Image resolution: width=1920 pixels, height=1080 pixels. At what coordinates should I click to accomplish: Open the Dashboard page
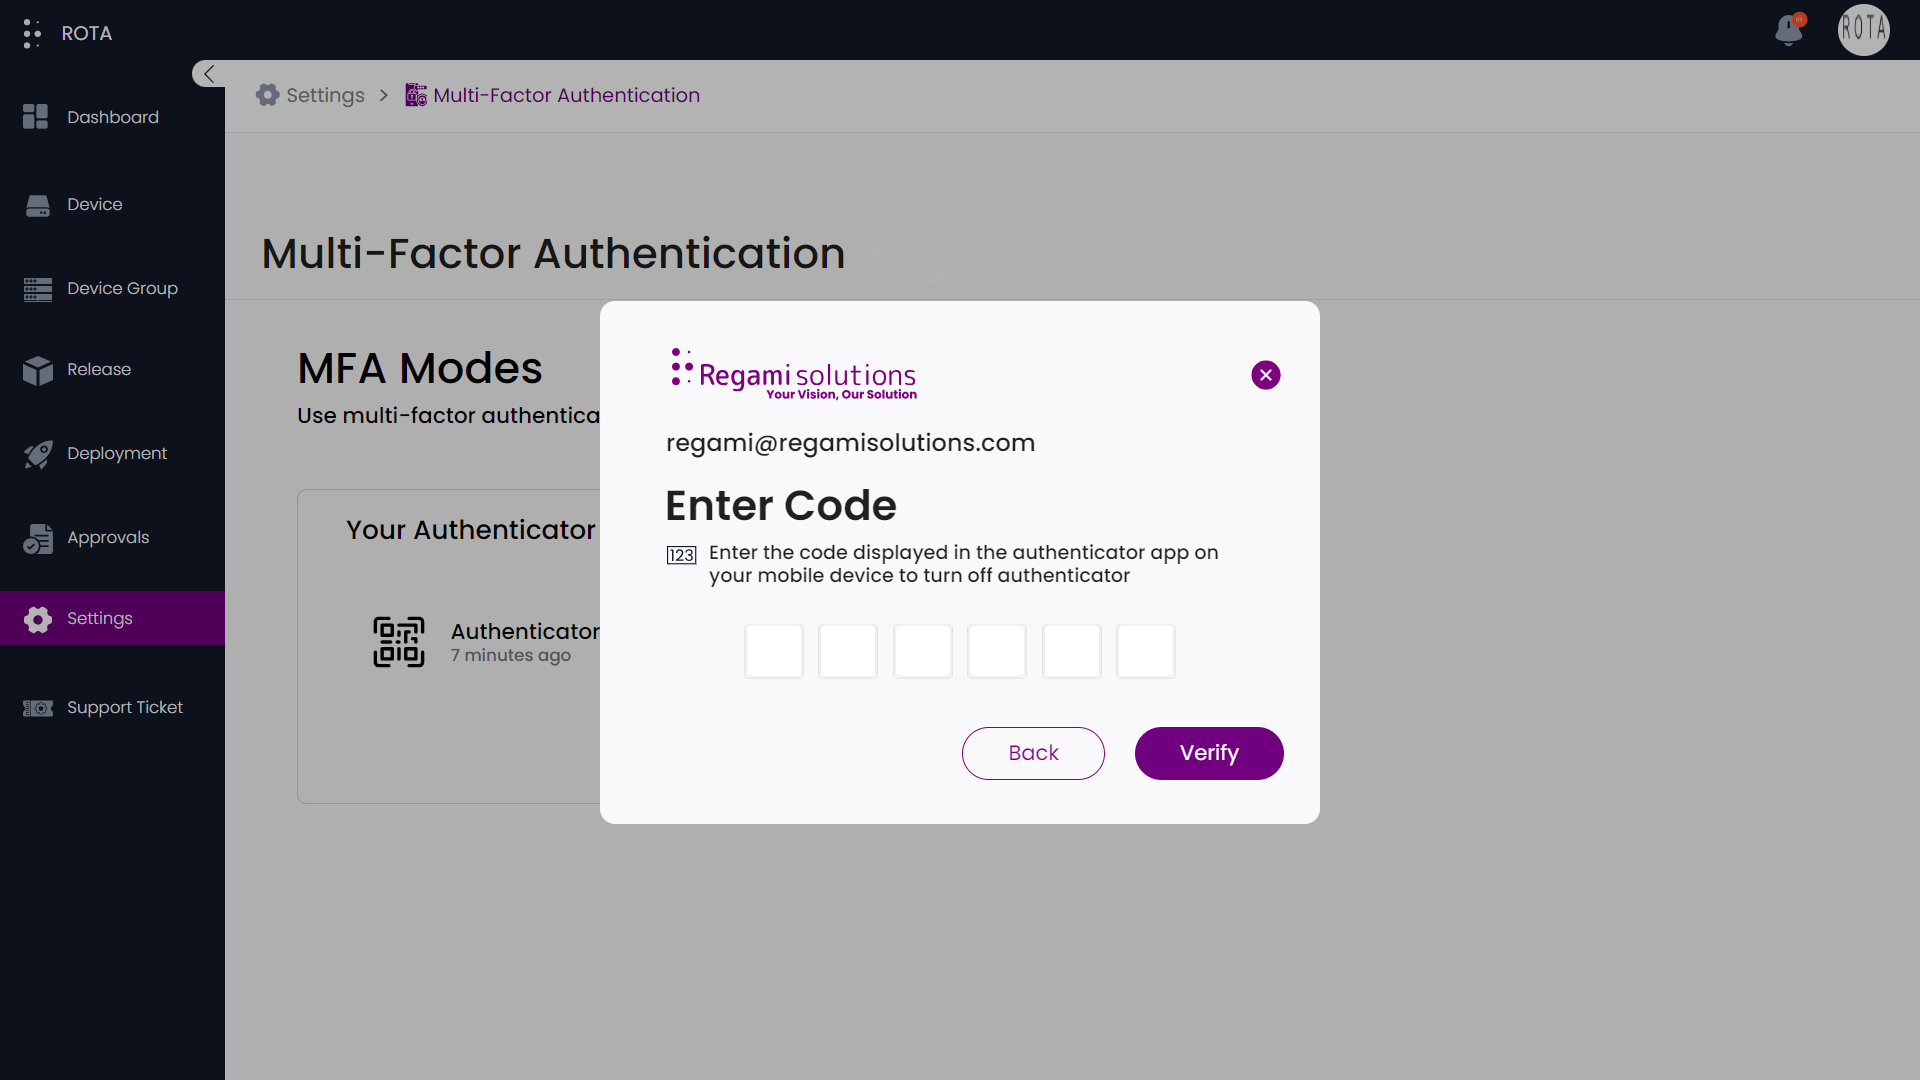(x=112, y=117)
